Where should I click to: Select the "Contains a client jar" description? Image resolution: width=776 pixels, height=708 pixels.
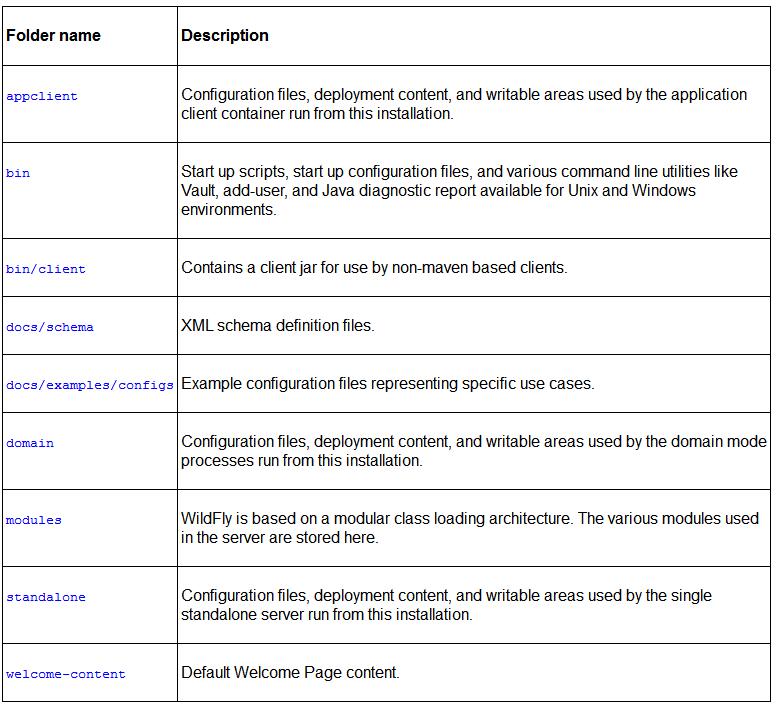click(374, 268)
